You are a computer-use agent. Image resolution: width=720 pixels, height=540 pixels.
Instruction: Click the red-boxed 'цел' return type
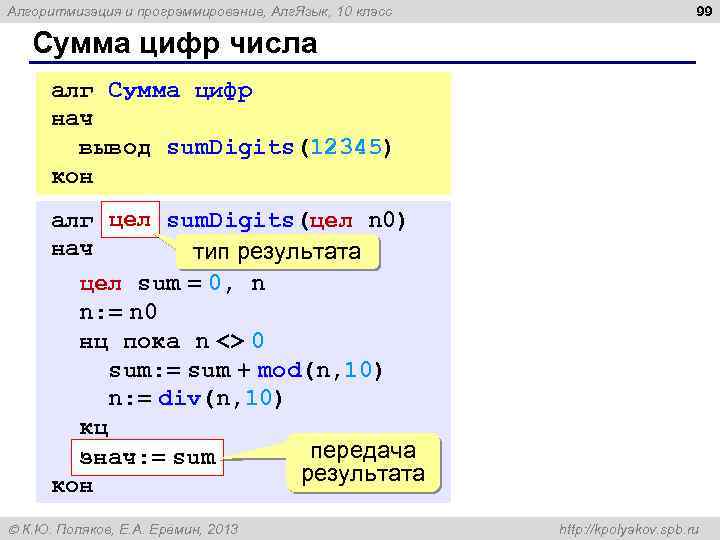pos(130,219)
